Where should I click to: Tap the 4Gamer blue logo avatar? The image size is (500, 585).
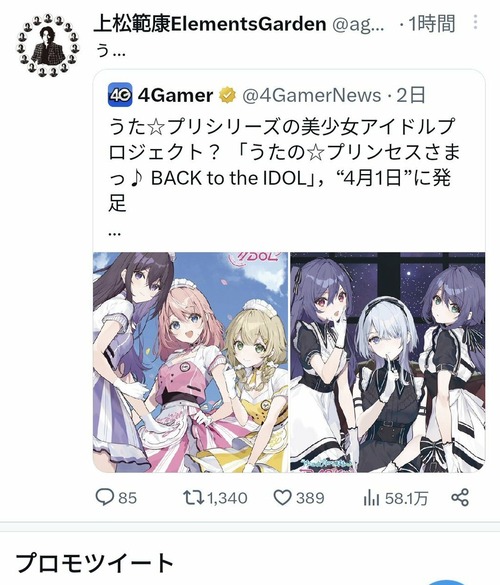pyautogui.click(x=120, y=95)
